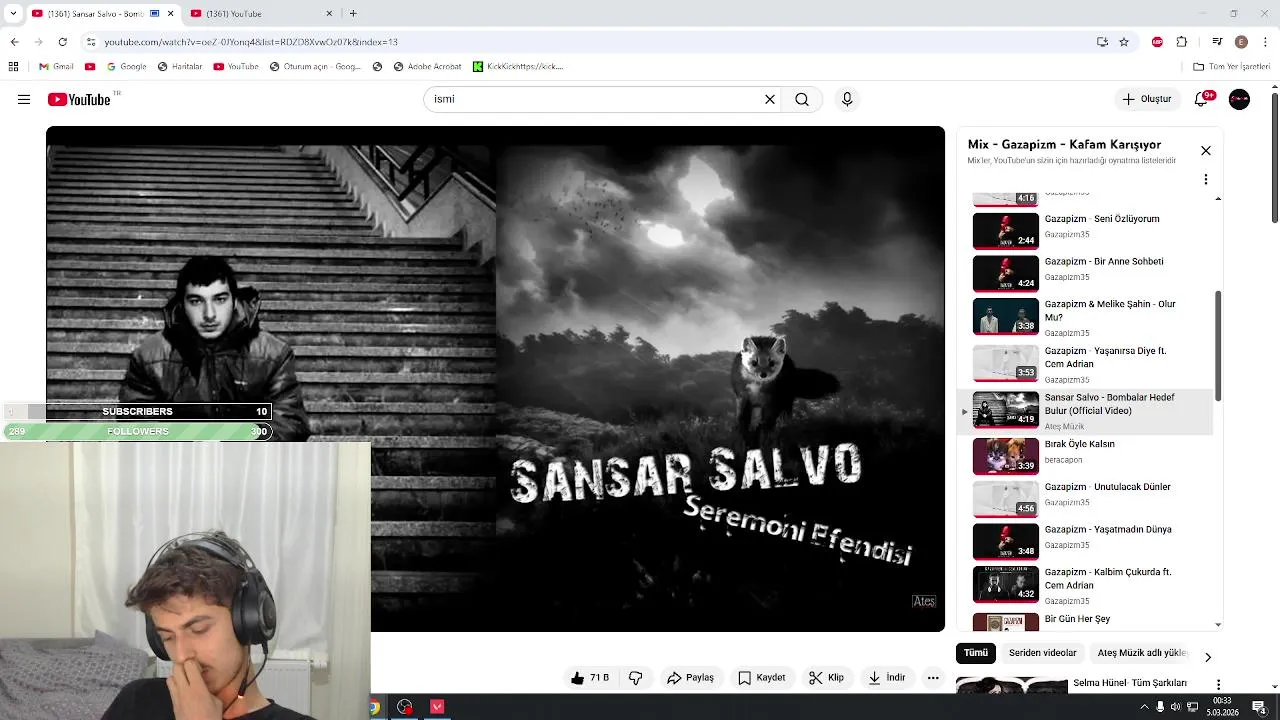Close the Sansar Salvo tab
The height and width of the screenshot is (720, 1280).
coord(171,13)
